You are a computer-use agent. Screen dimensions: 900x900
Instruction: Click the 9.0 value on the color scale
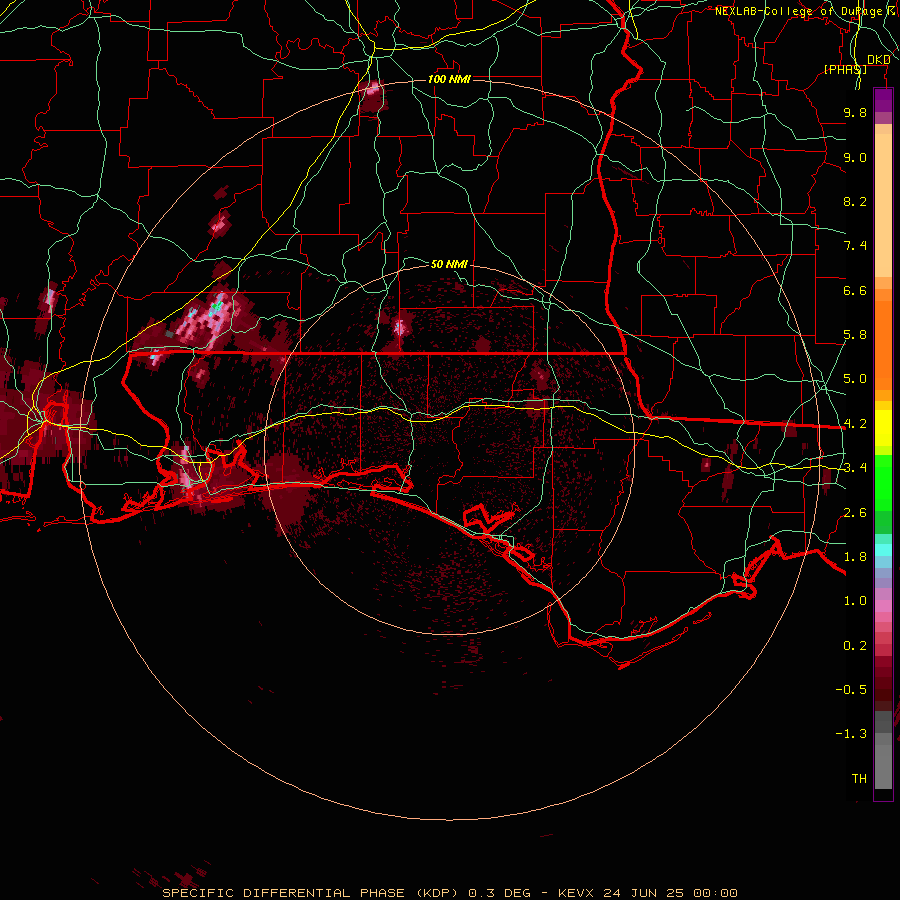click(855, 157)
